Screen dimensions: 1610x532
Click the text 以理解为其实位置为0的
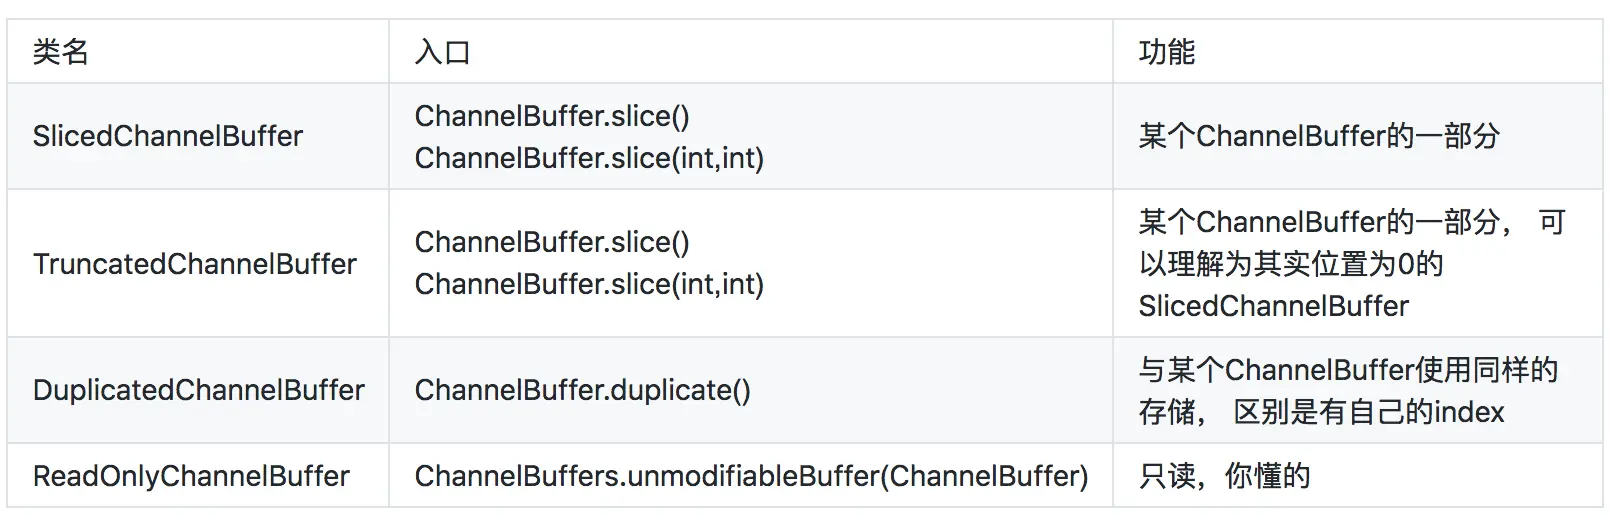[x=1290, y=264]
